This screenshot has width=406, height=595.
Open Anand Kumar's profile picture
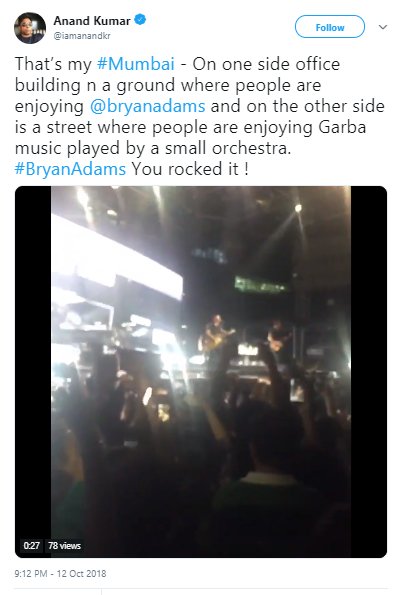point(30,28)
